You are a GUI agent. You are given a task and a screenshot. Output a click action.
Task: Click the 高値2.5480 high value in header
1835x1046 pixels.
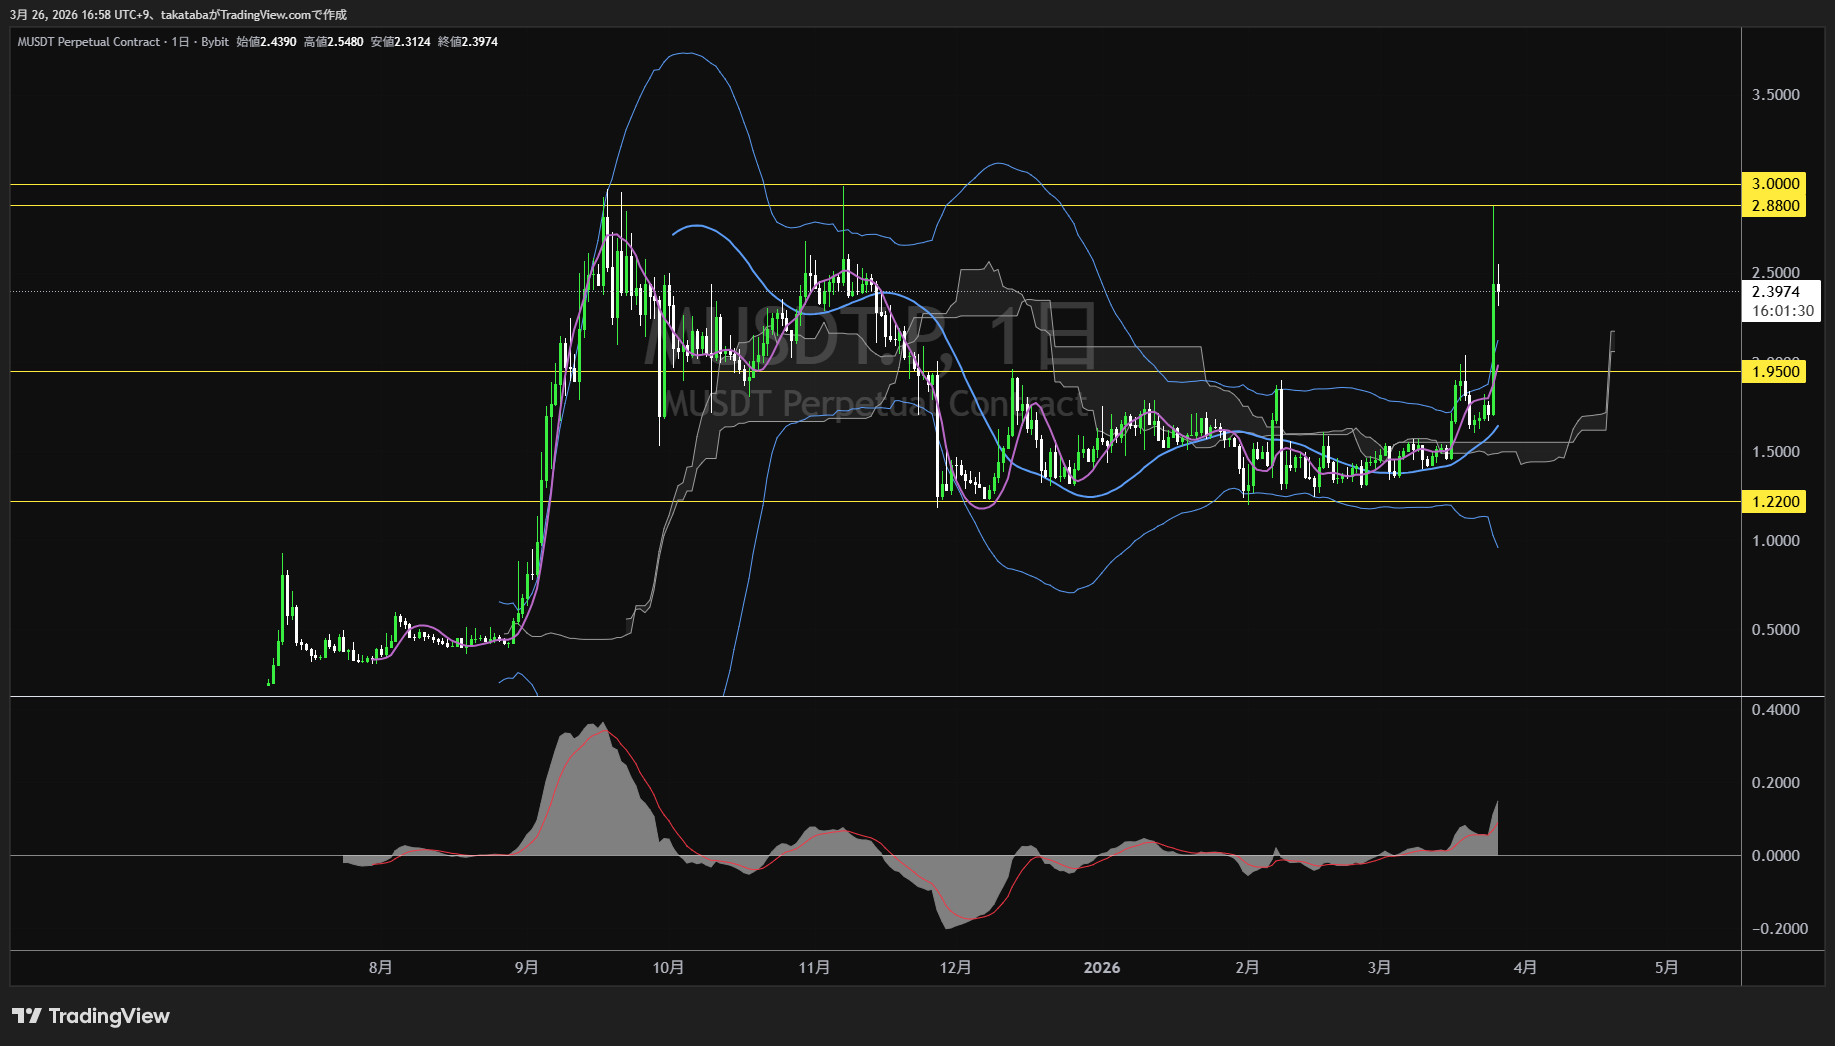(x=333, y=42)
